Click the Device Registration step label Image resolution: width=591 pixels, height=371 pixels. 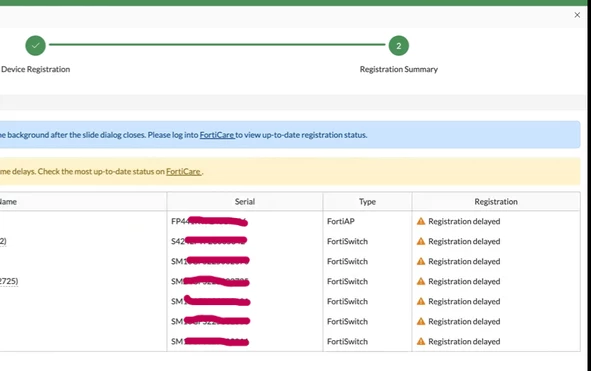(35, 69)
